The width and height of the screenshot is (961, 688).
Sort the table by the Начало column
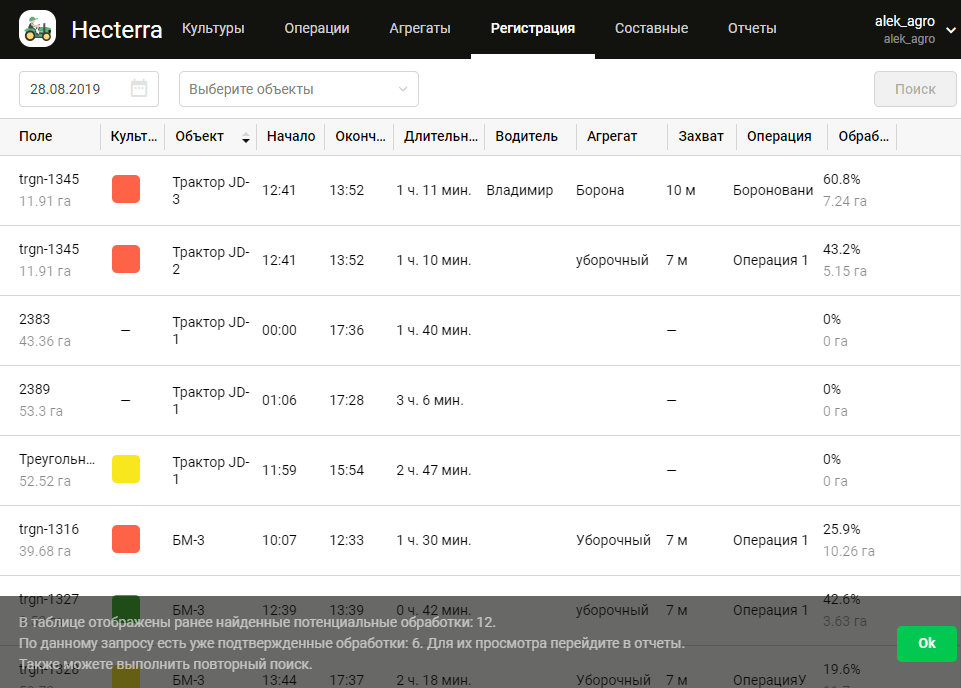290,137
